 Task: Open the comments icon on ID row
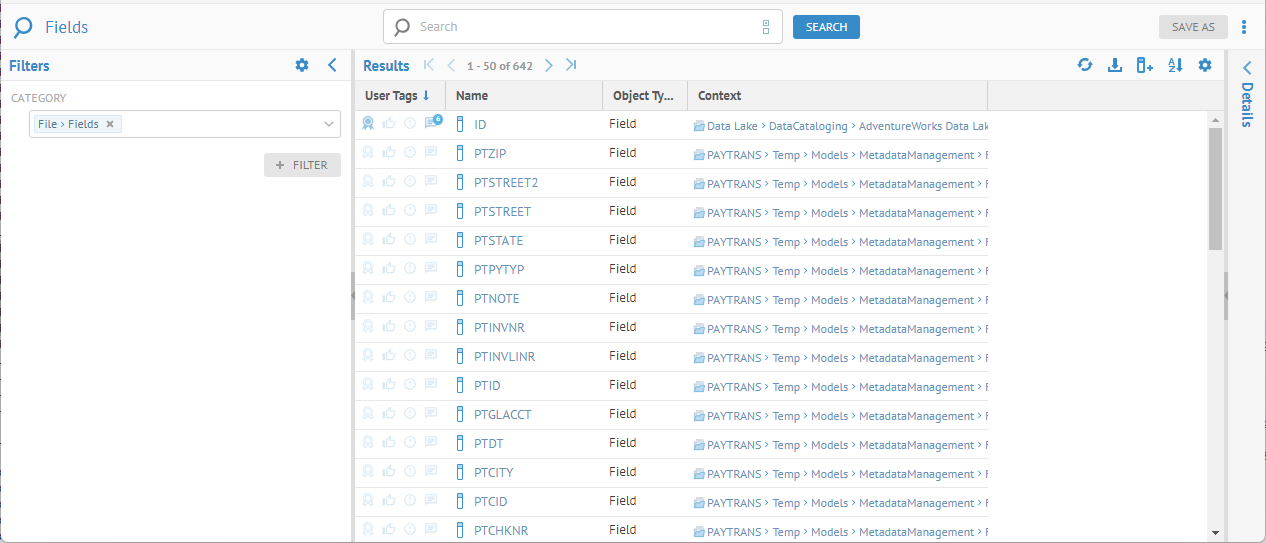(x=431, y=124)
